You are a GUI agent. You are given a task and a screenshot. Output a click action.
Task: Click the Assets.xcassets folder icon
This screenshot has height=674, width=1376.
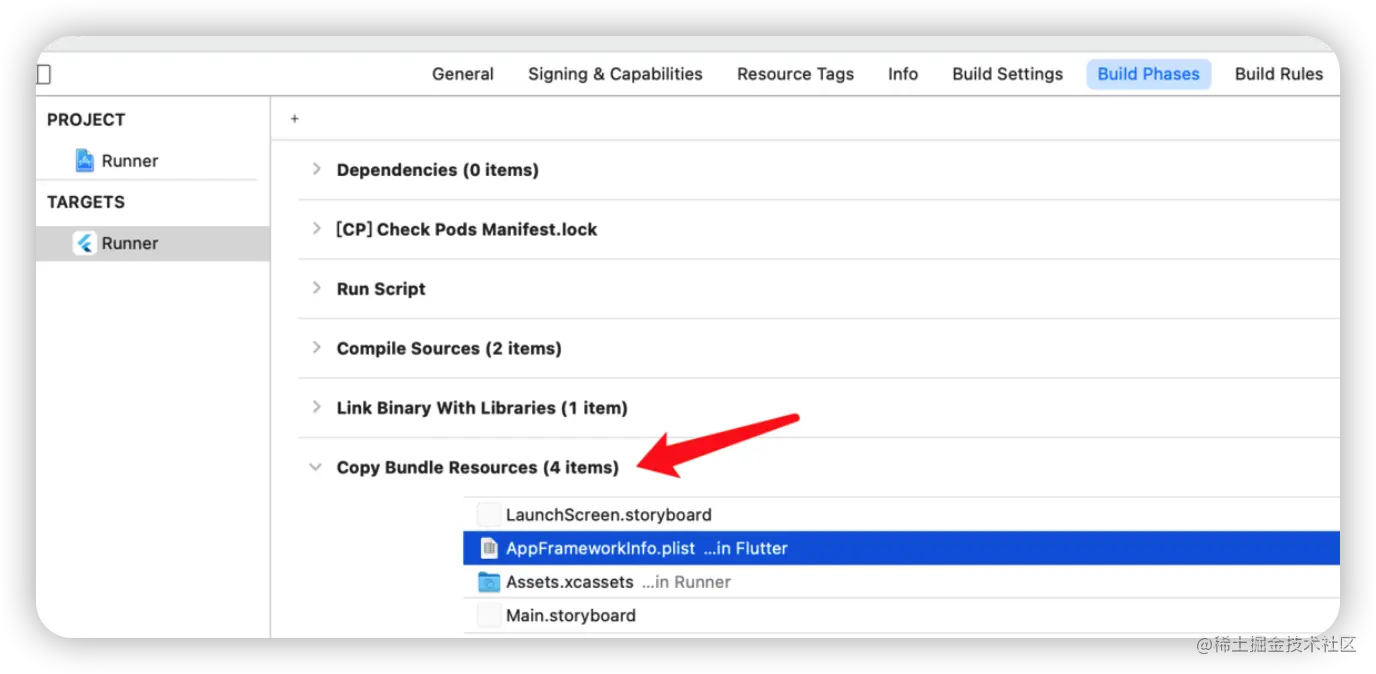[x=488, y=582]
